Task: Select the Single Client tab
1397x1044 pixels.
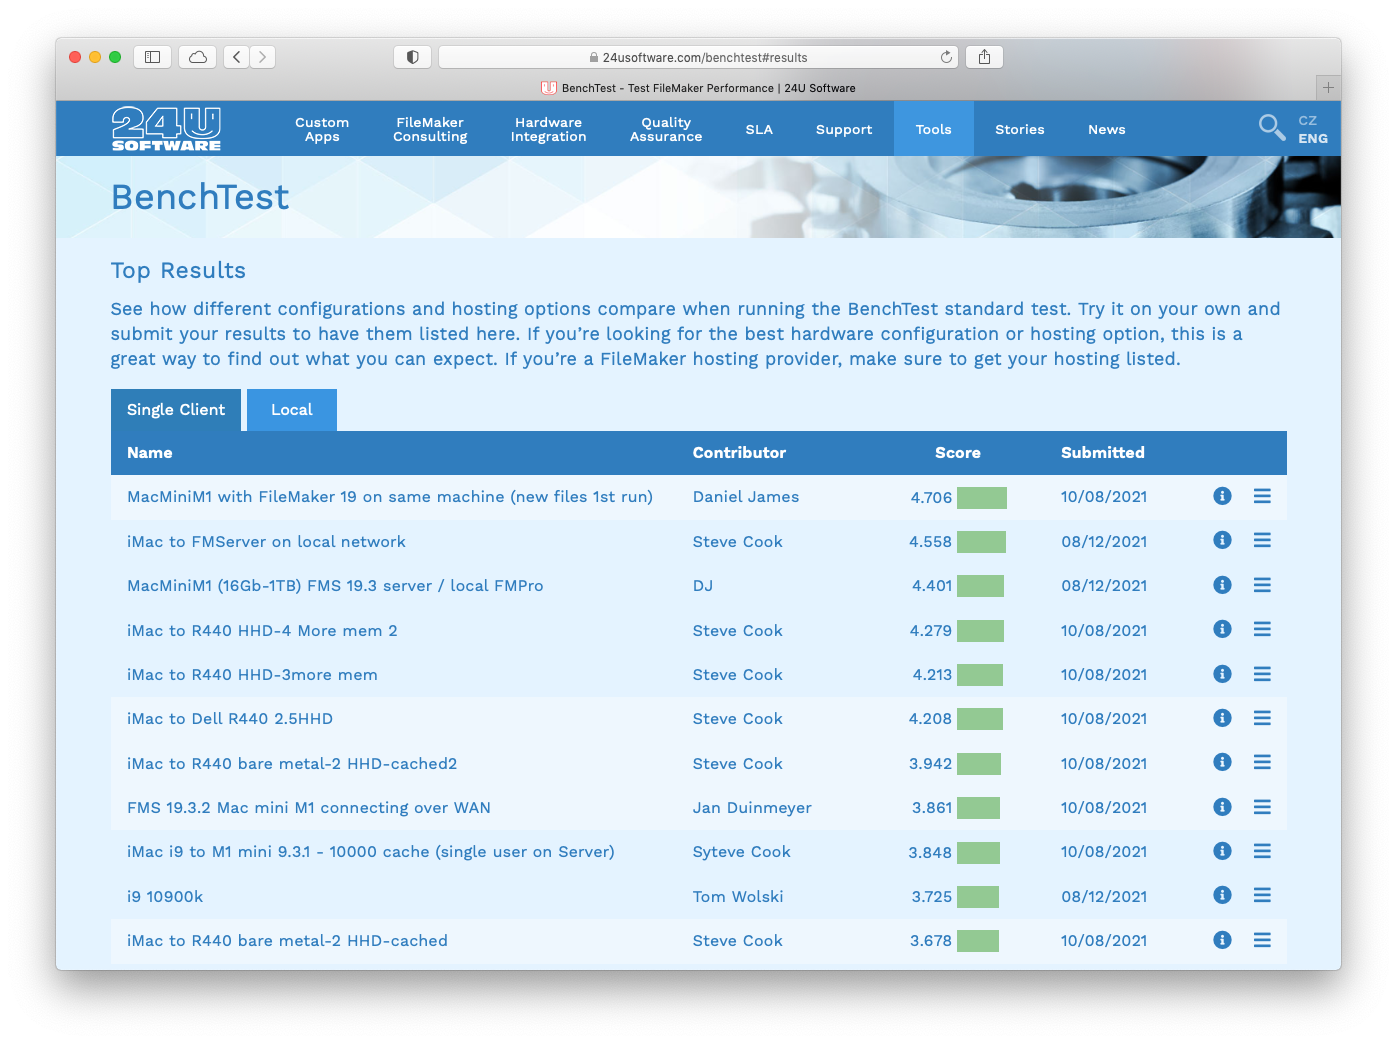Action: click(x=176, y=410)
